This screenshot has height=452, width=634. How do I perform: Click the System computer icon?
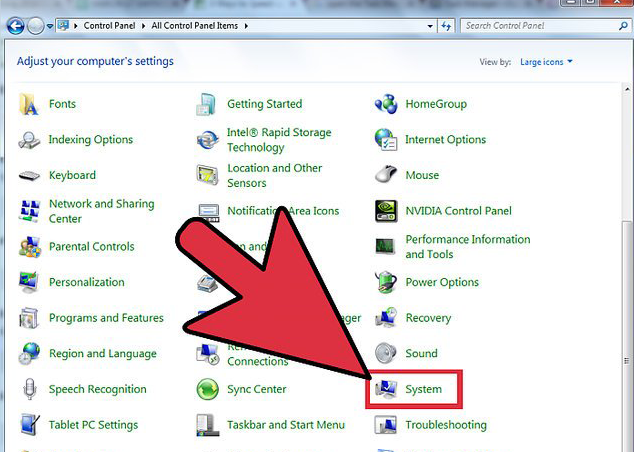[386, 389]
